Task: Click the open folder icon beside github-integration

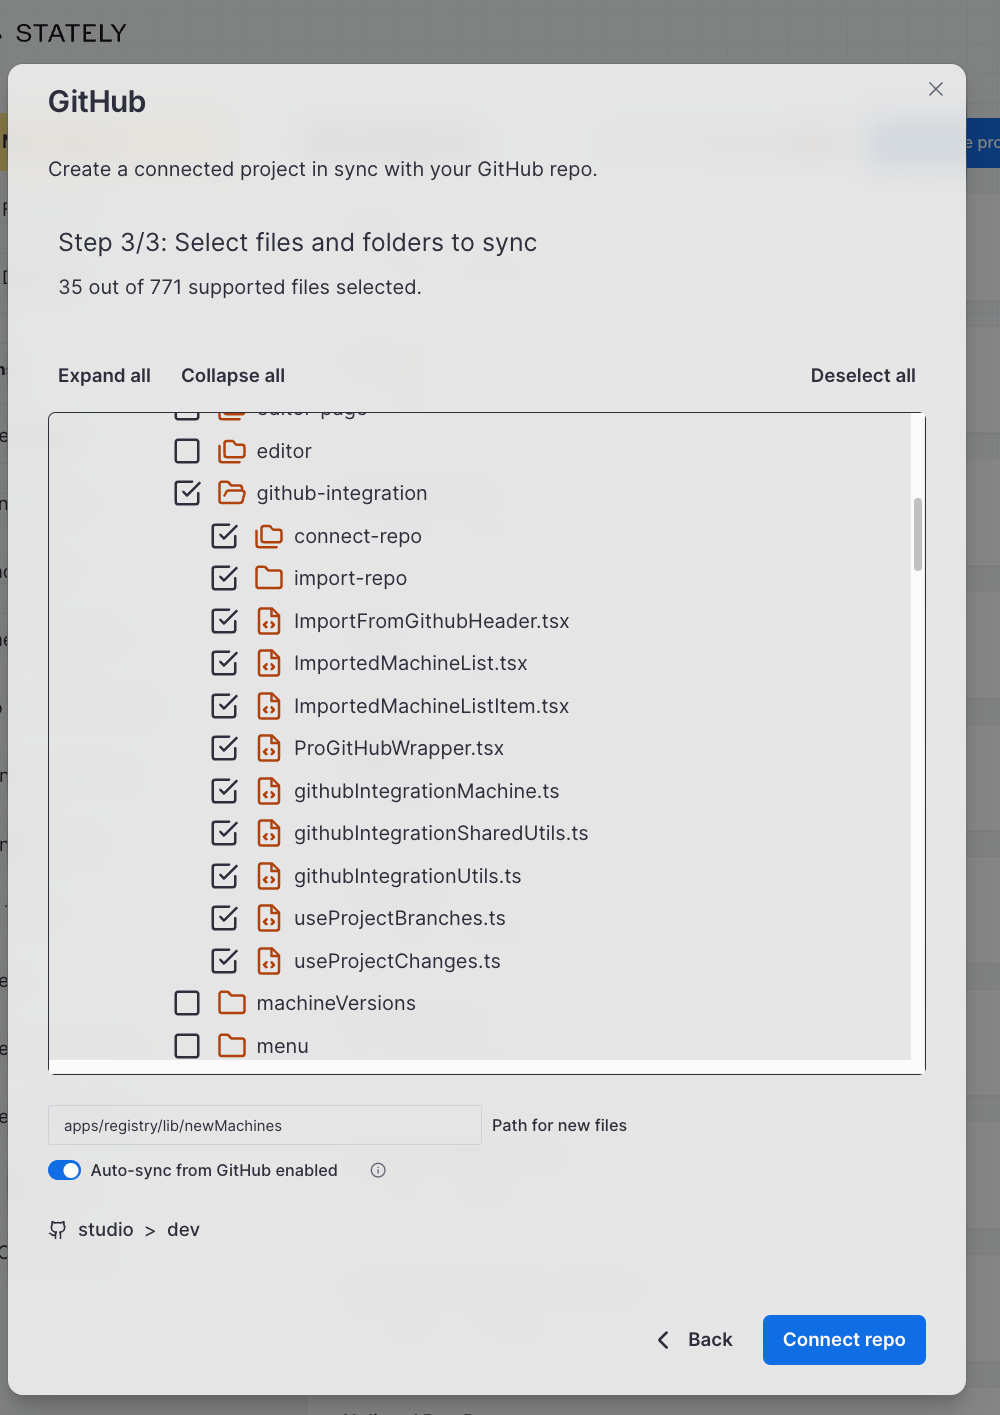Action: click(x=231, y=493)
